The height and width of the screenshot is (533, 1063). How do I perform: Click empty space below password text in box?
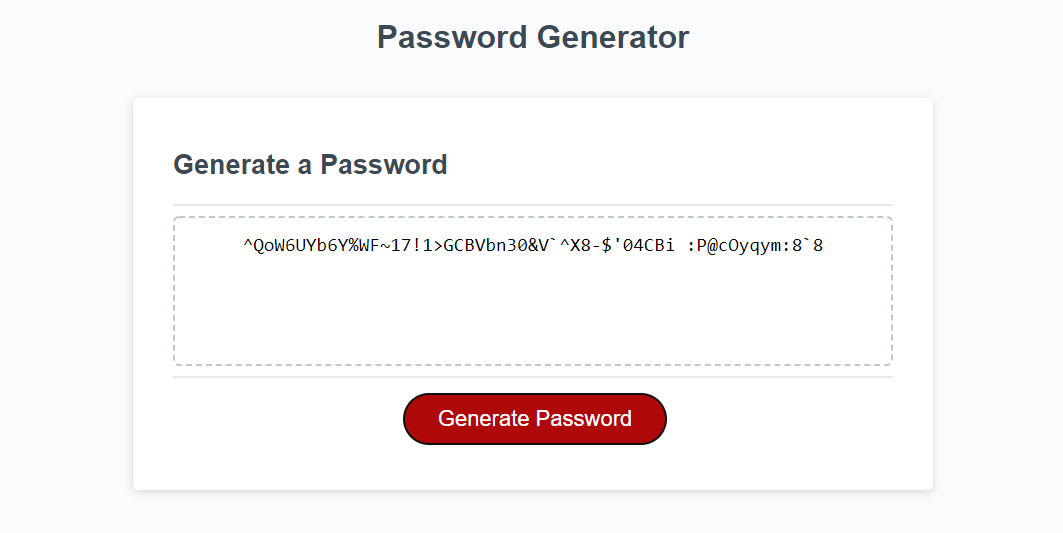point(533,312)
